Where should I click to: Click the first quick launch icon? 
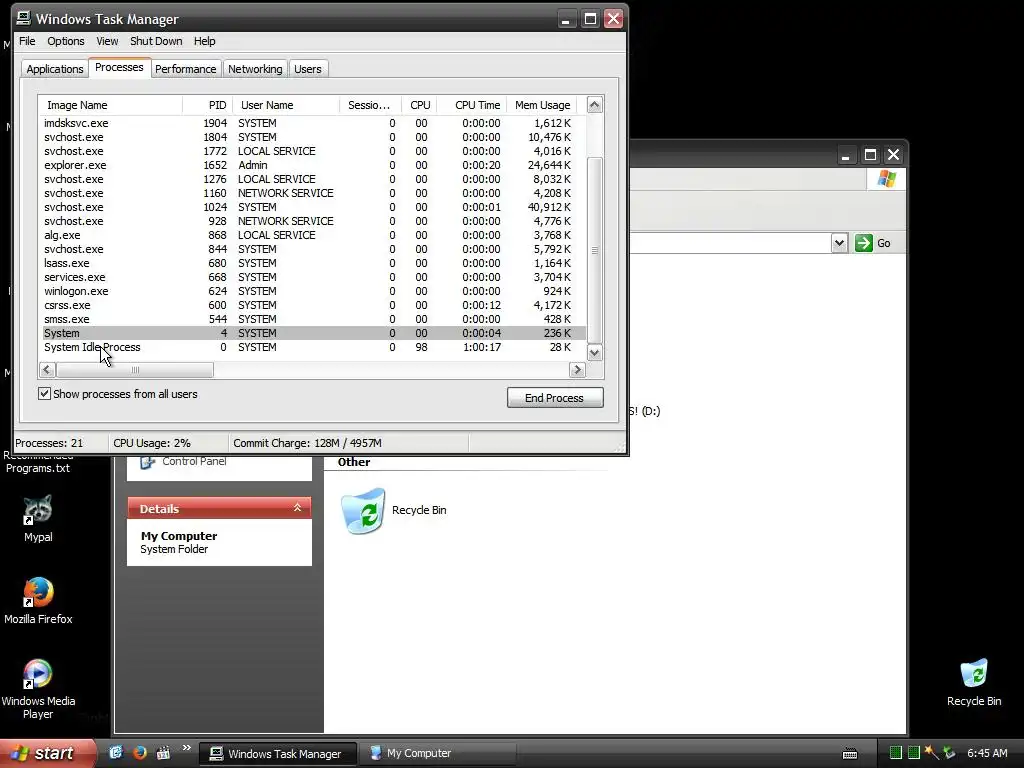116,752
